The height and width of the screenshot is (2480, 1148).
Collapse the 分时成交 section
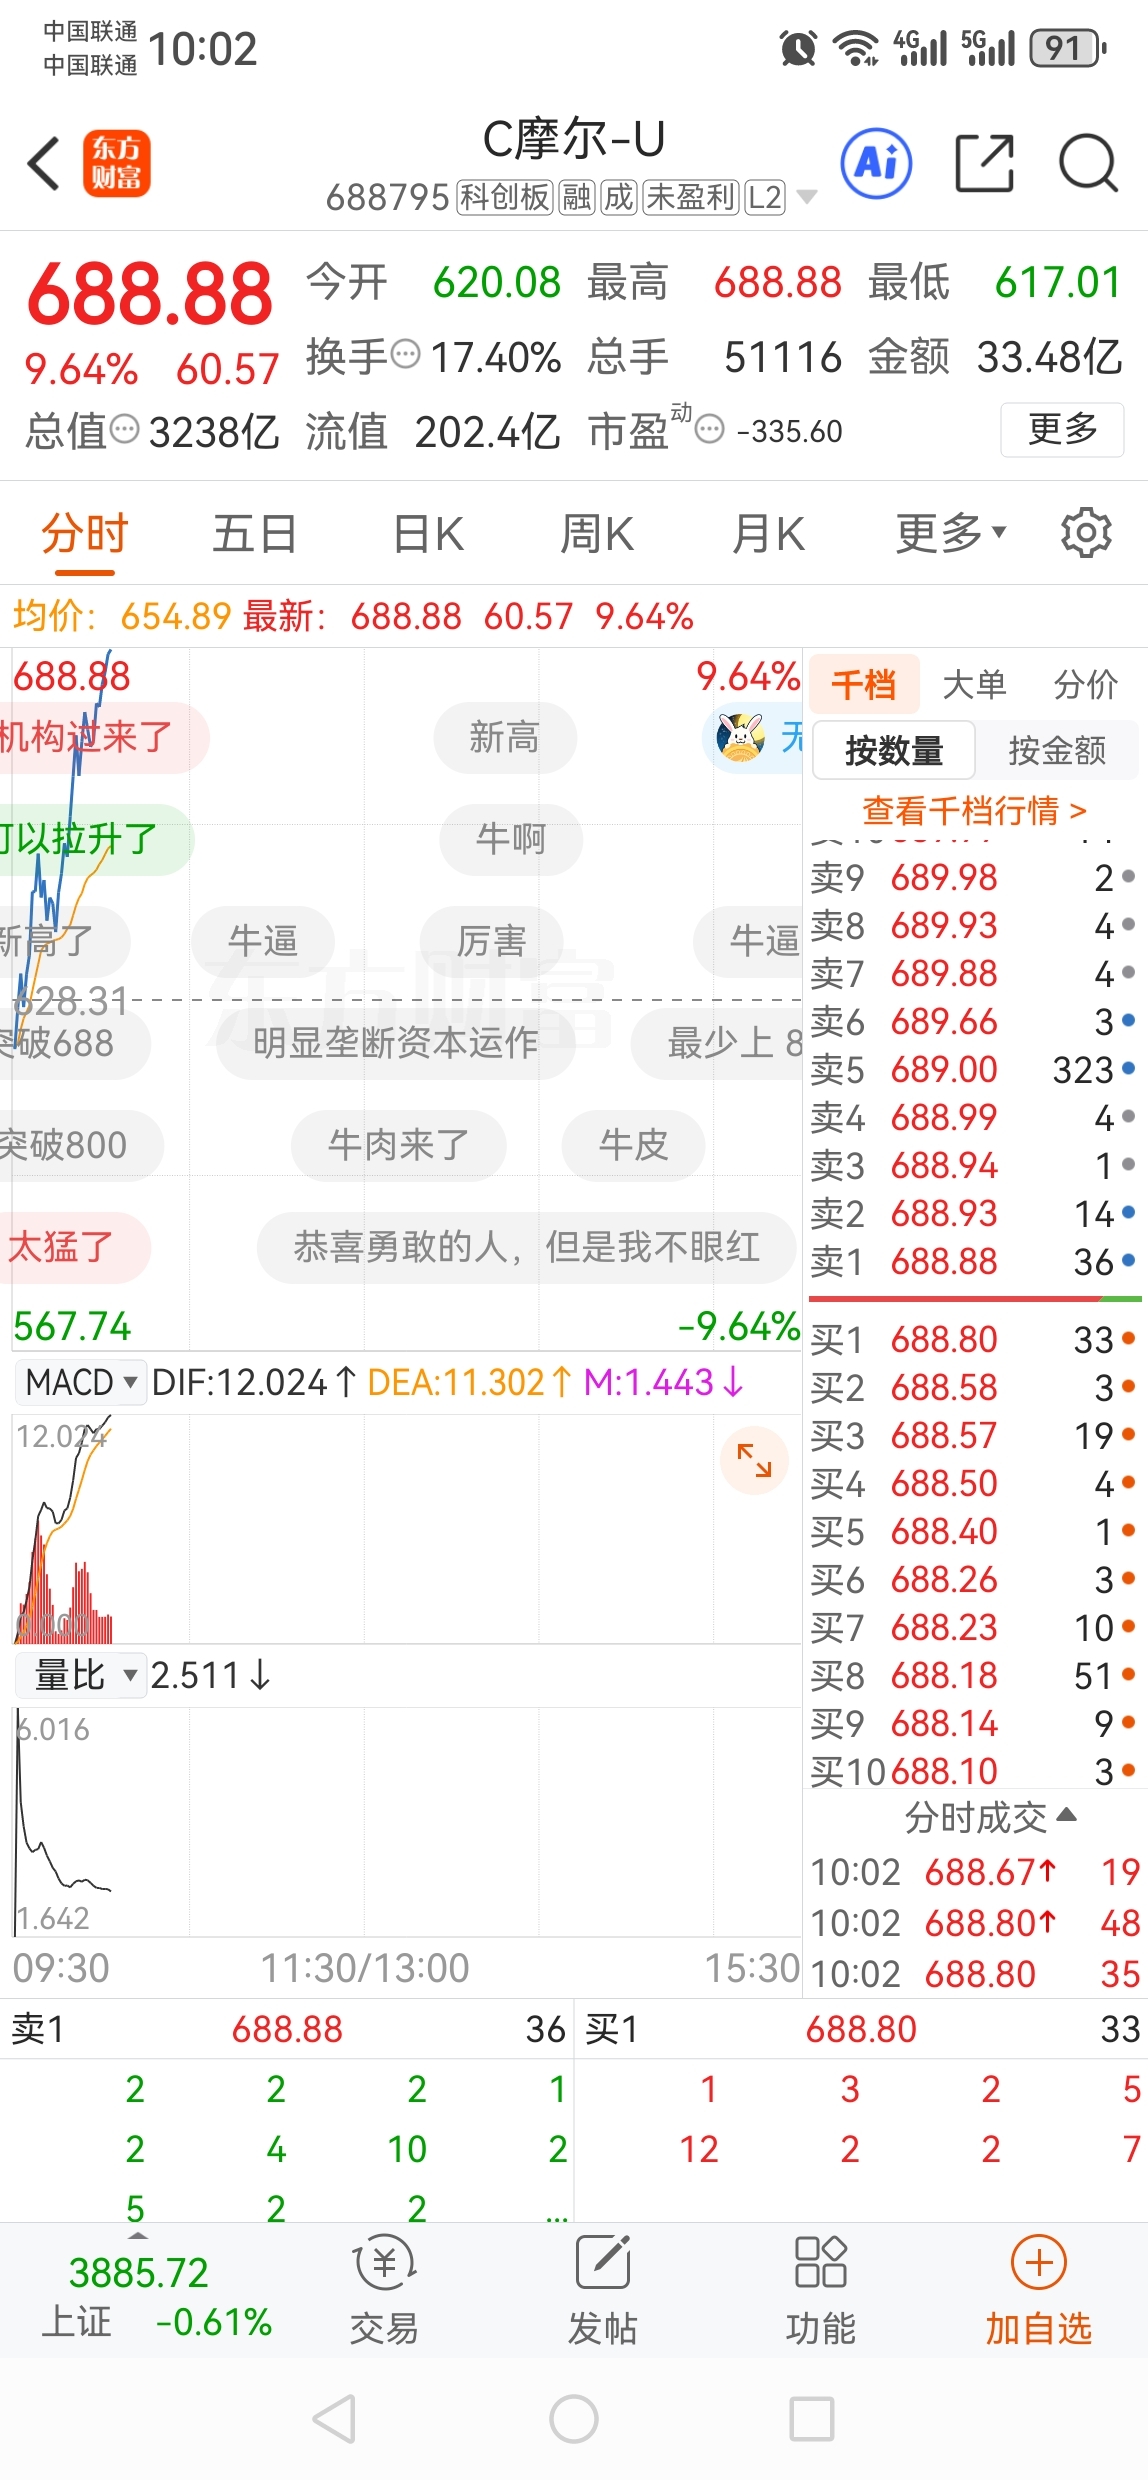click(x=990, y=1816)
